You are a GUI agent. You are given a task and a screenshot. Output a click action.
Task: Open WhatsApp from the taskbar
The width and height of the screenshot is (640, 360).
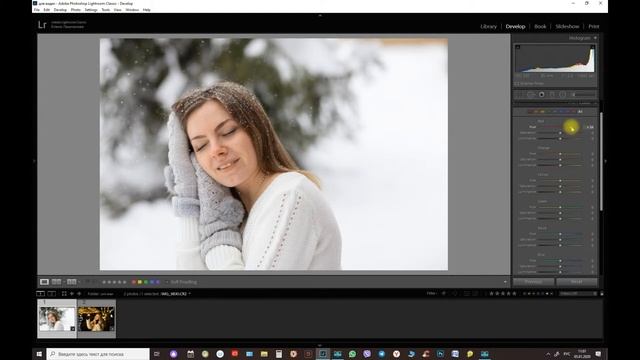(352, 354)
